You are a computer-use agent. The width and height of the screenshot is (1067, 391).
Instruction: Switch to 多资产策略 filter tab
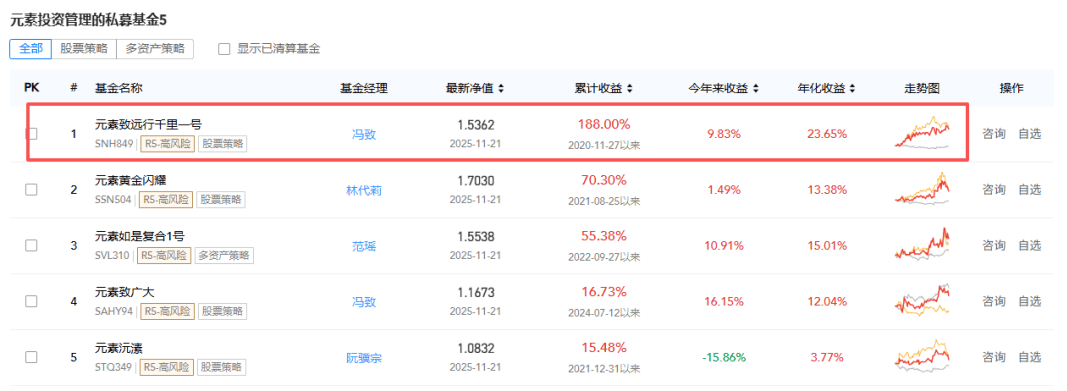(154, 49)
